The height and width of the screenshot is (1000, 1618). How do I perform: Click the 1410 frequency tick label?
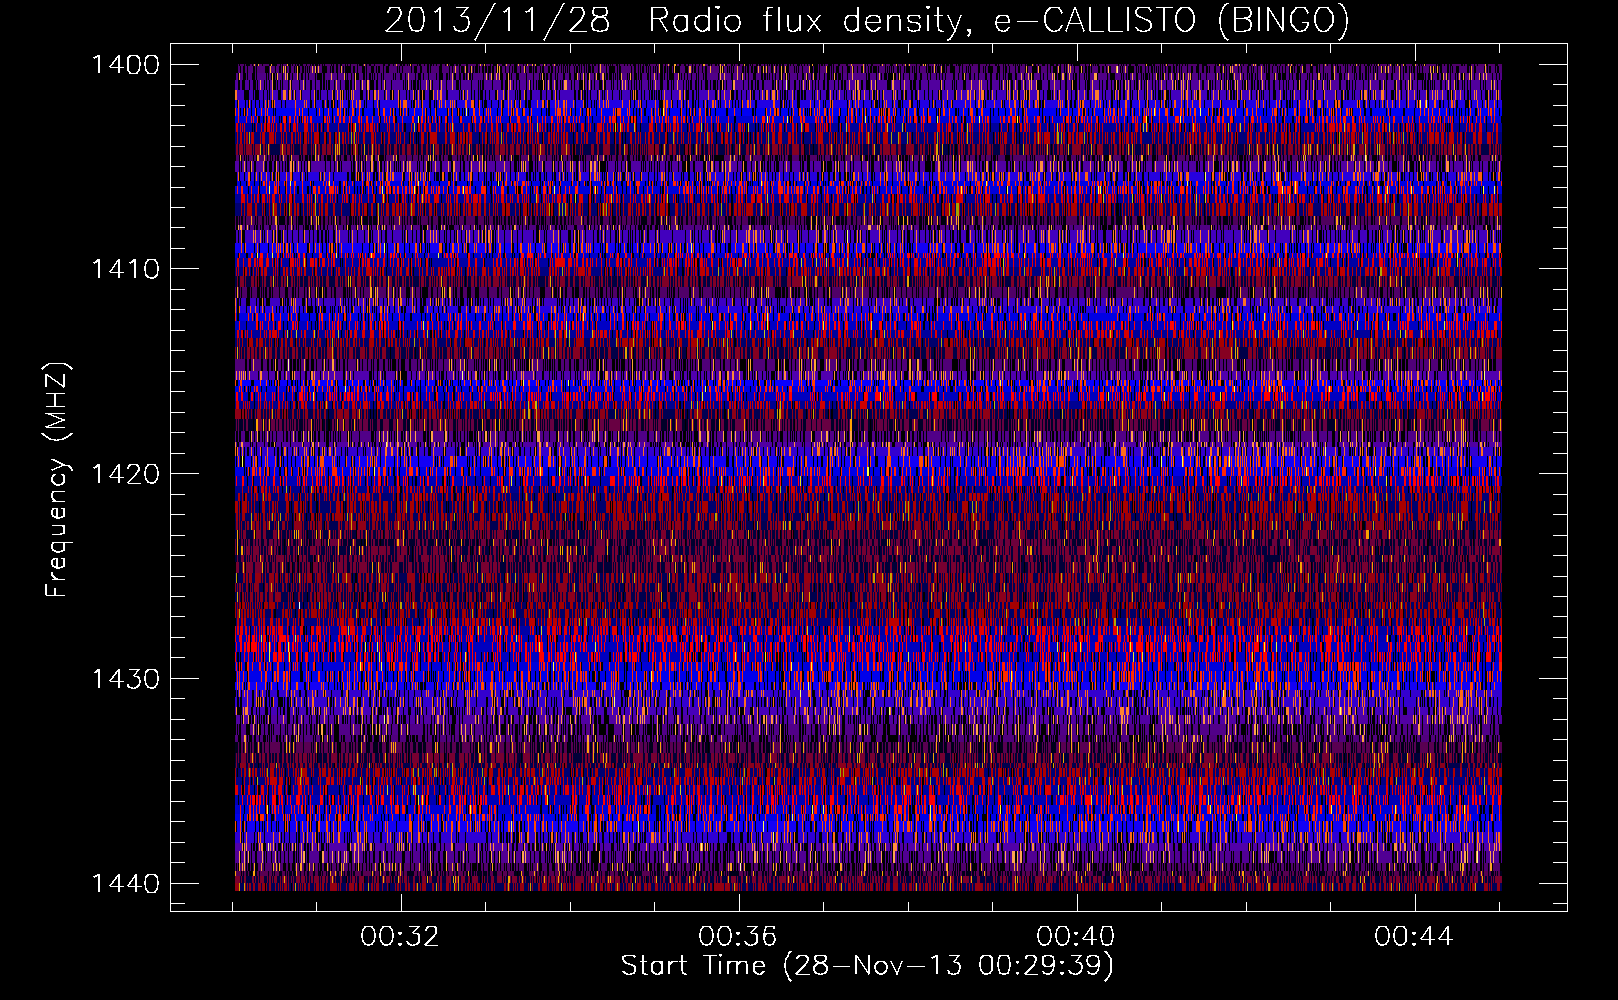coord(125,269)
